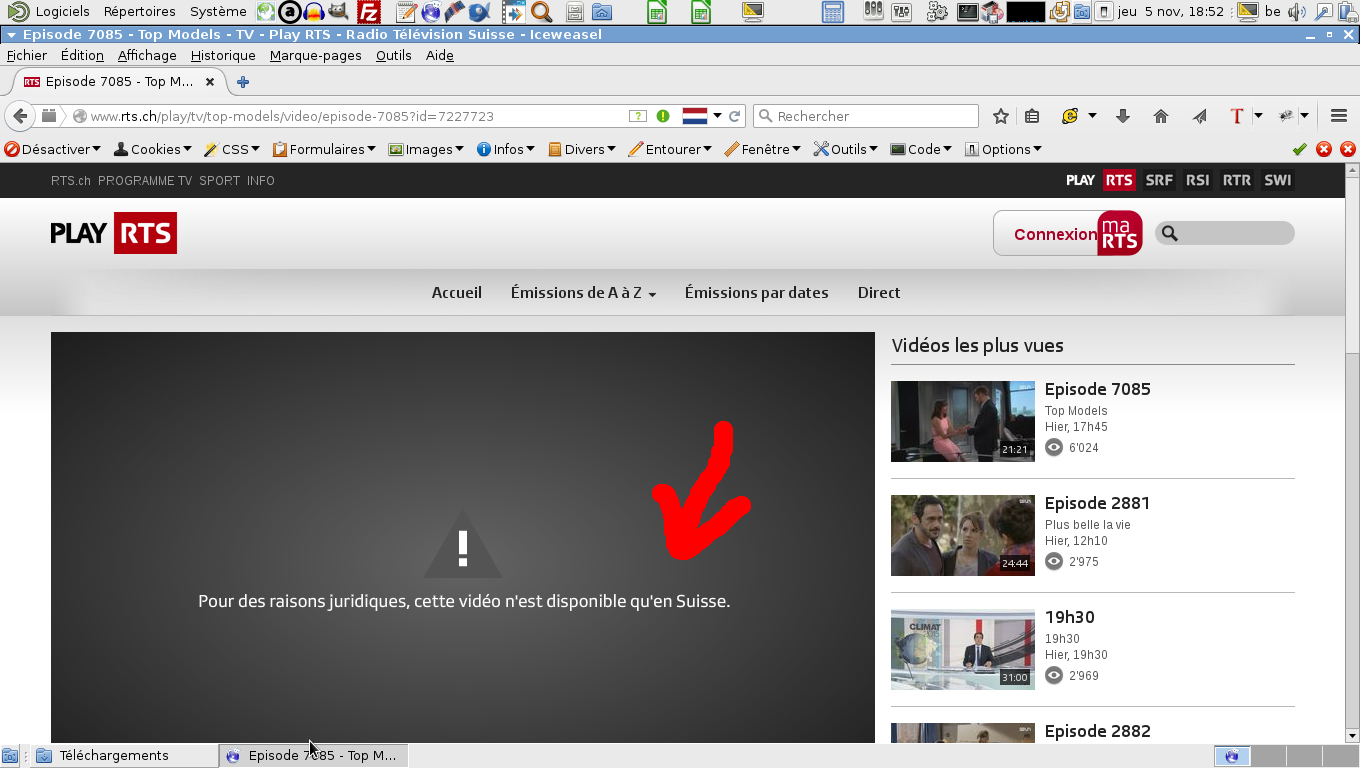Open the Désactiver dropdown in developer toolbar
1360x768 pixels.
coord(53,149)
